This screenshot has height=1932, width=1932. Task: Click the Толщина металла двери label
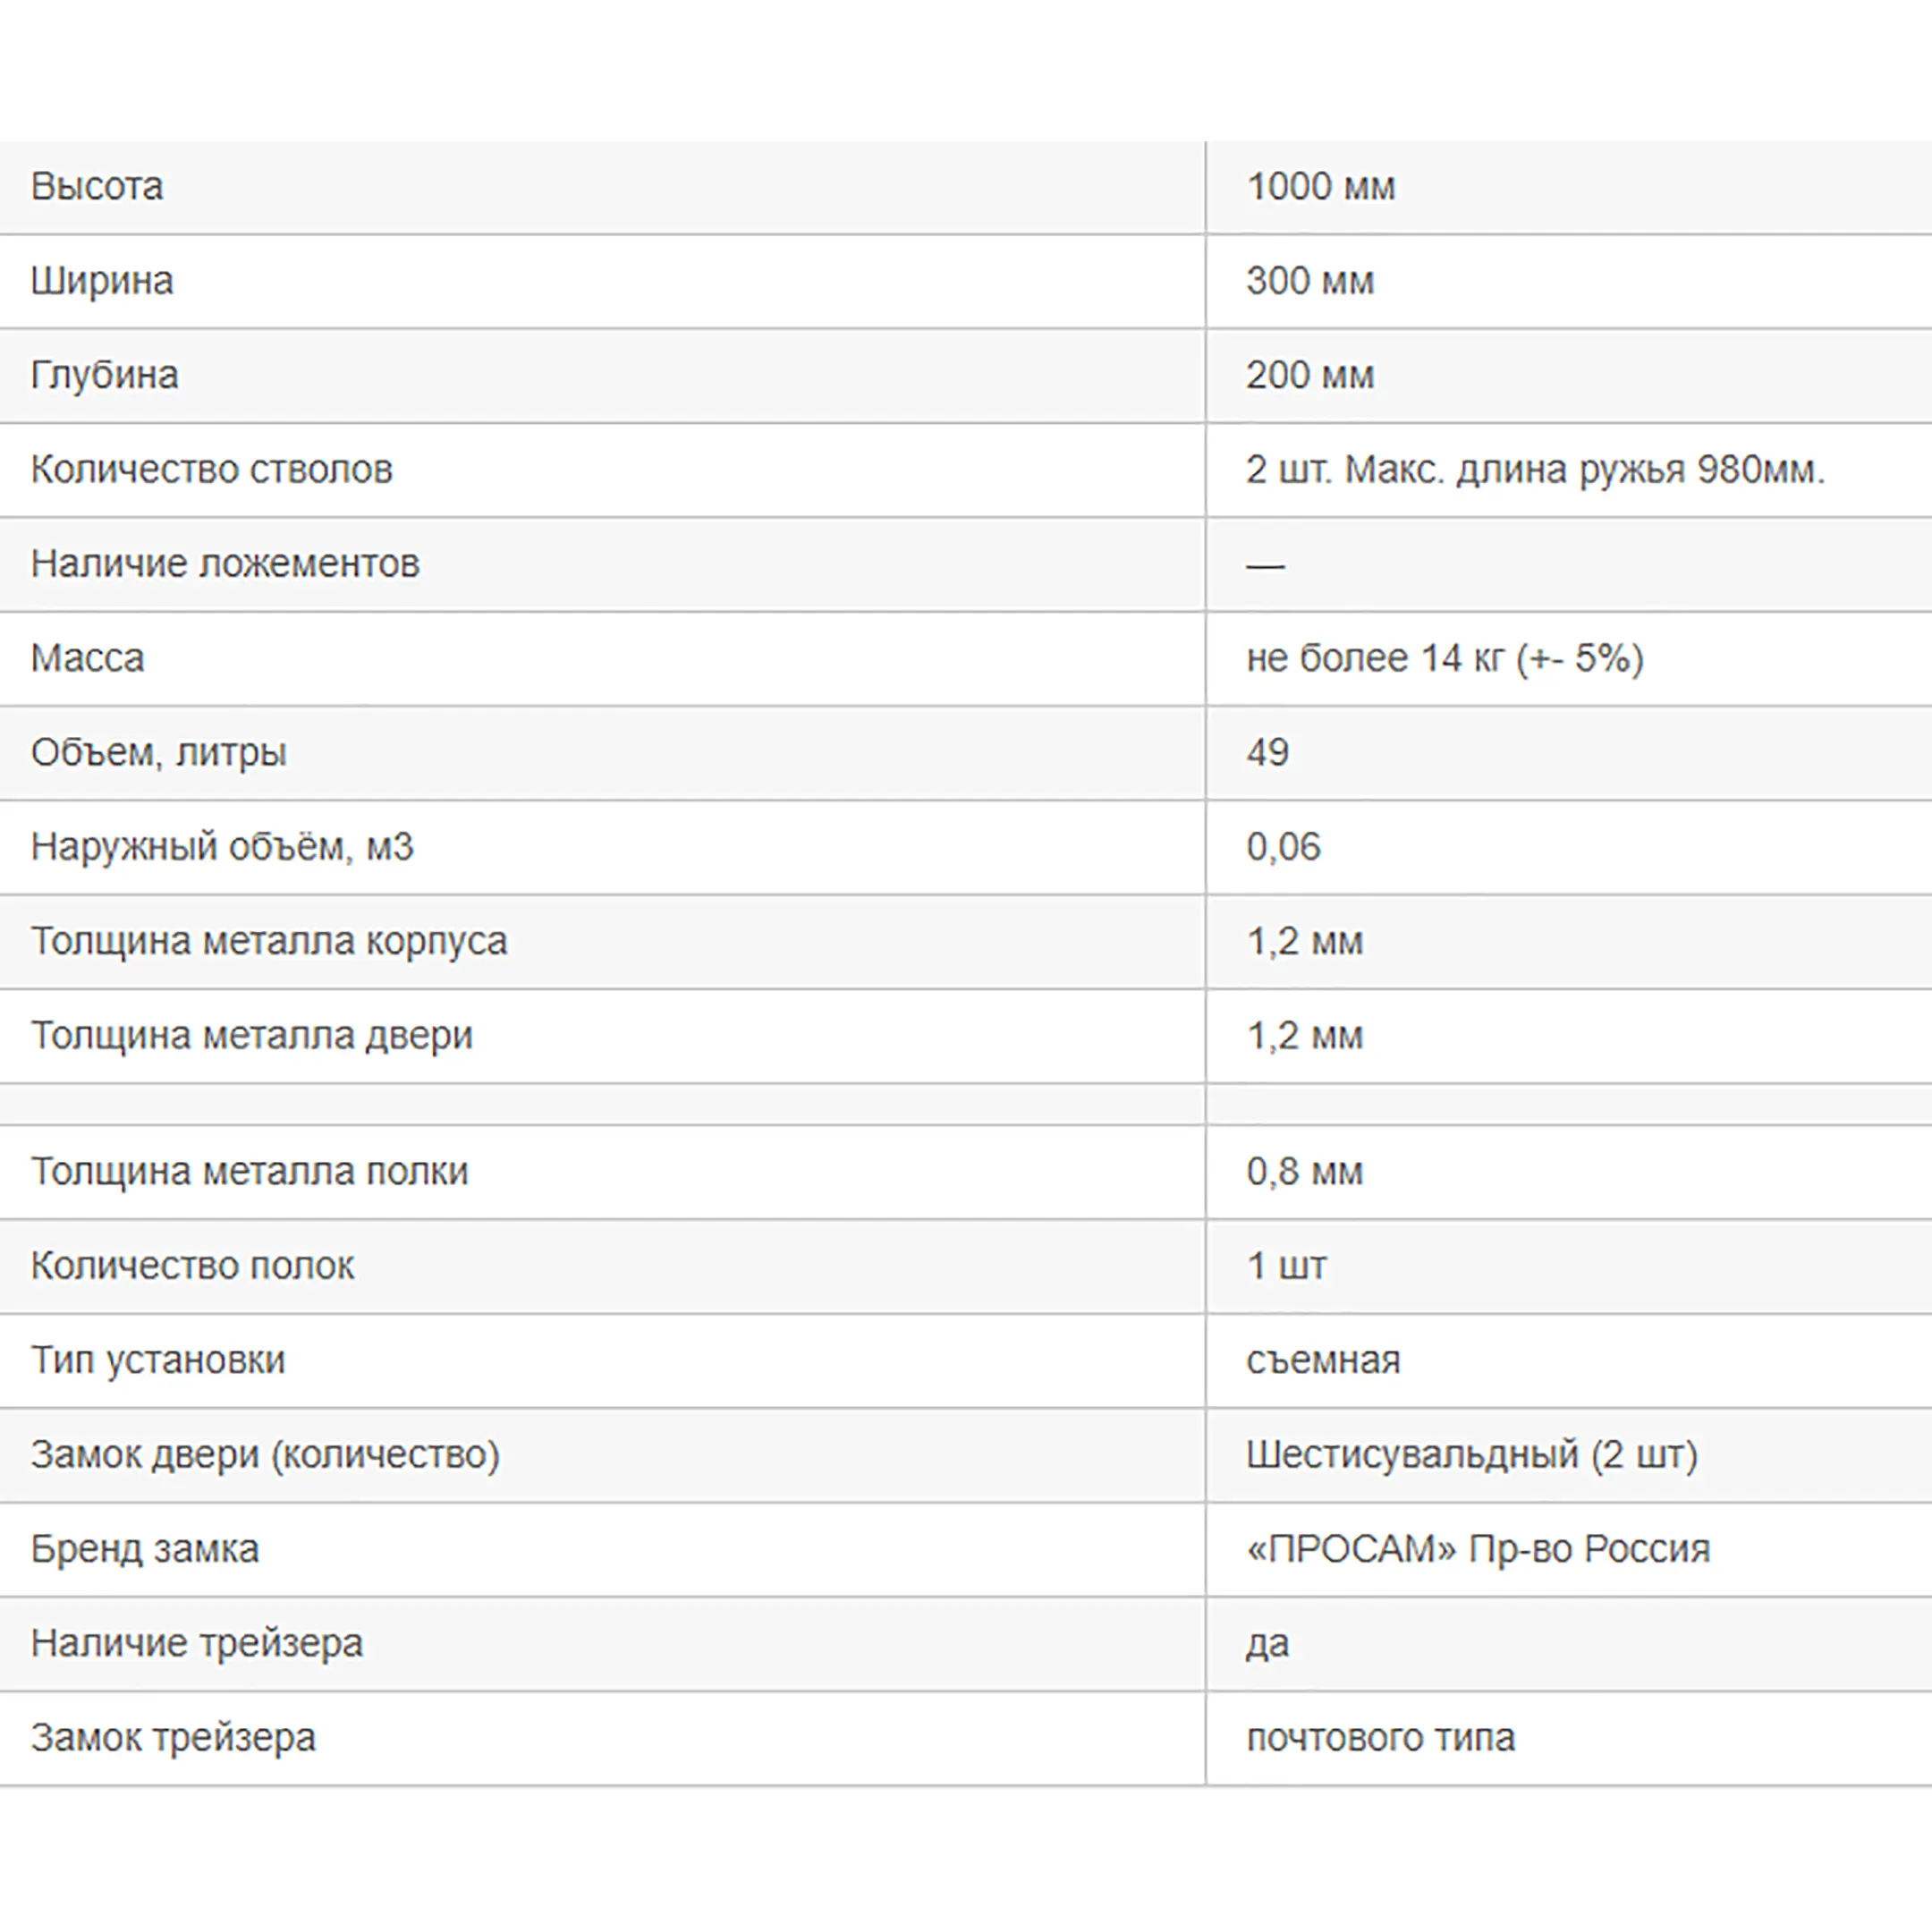(252, 1035)
